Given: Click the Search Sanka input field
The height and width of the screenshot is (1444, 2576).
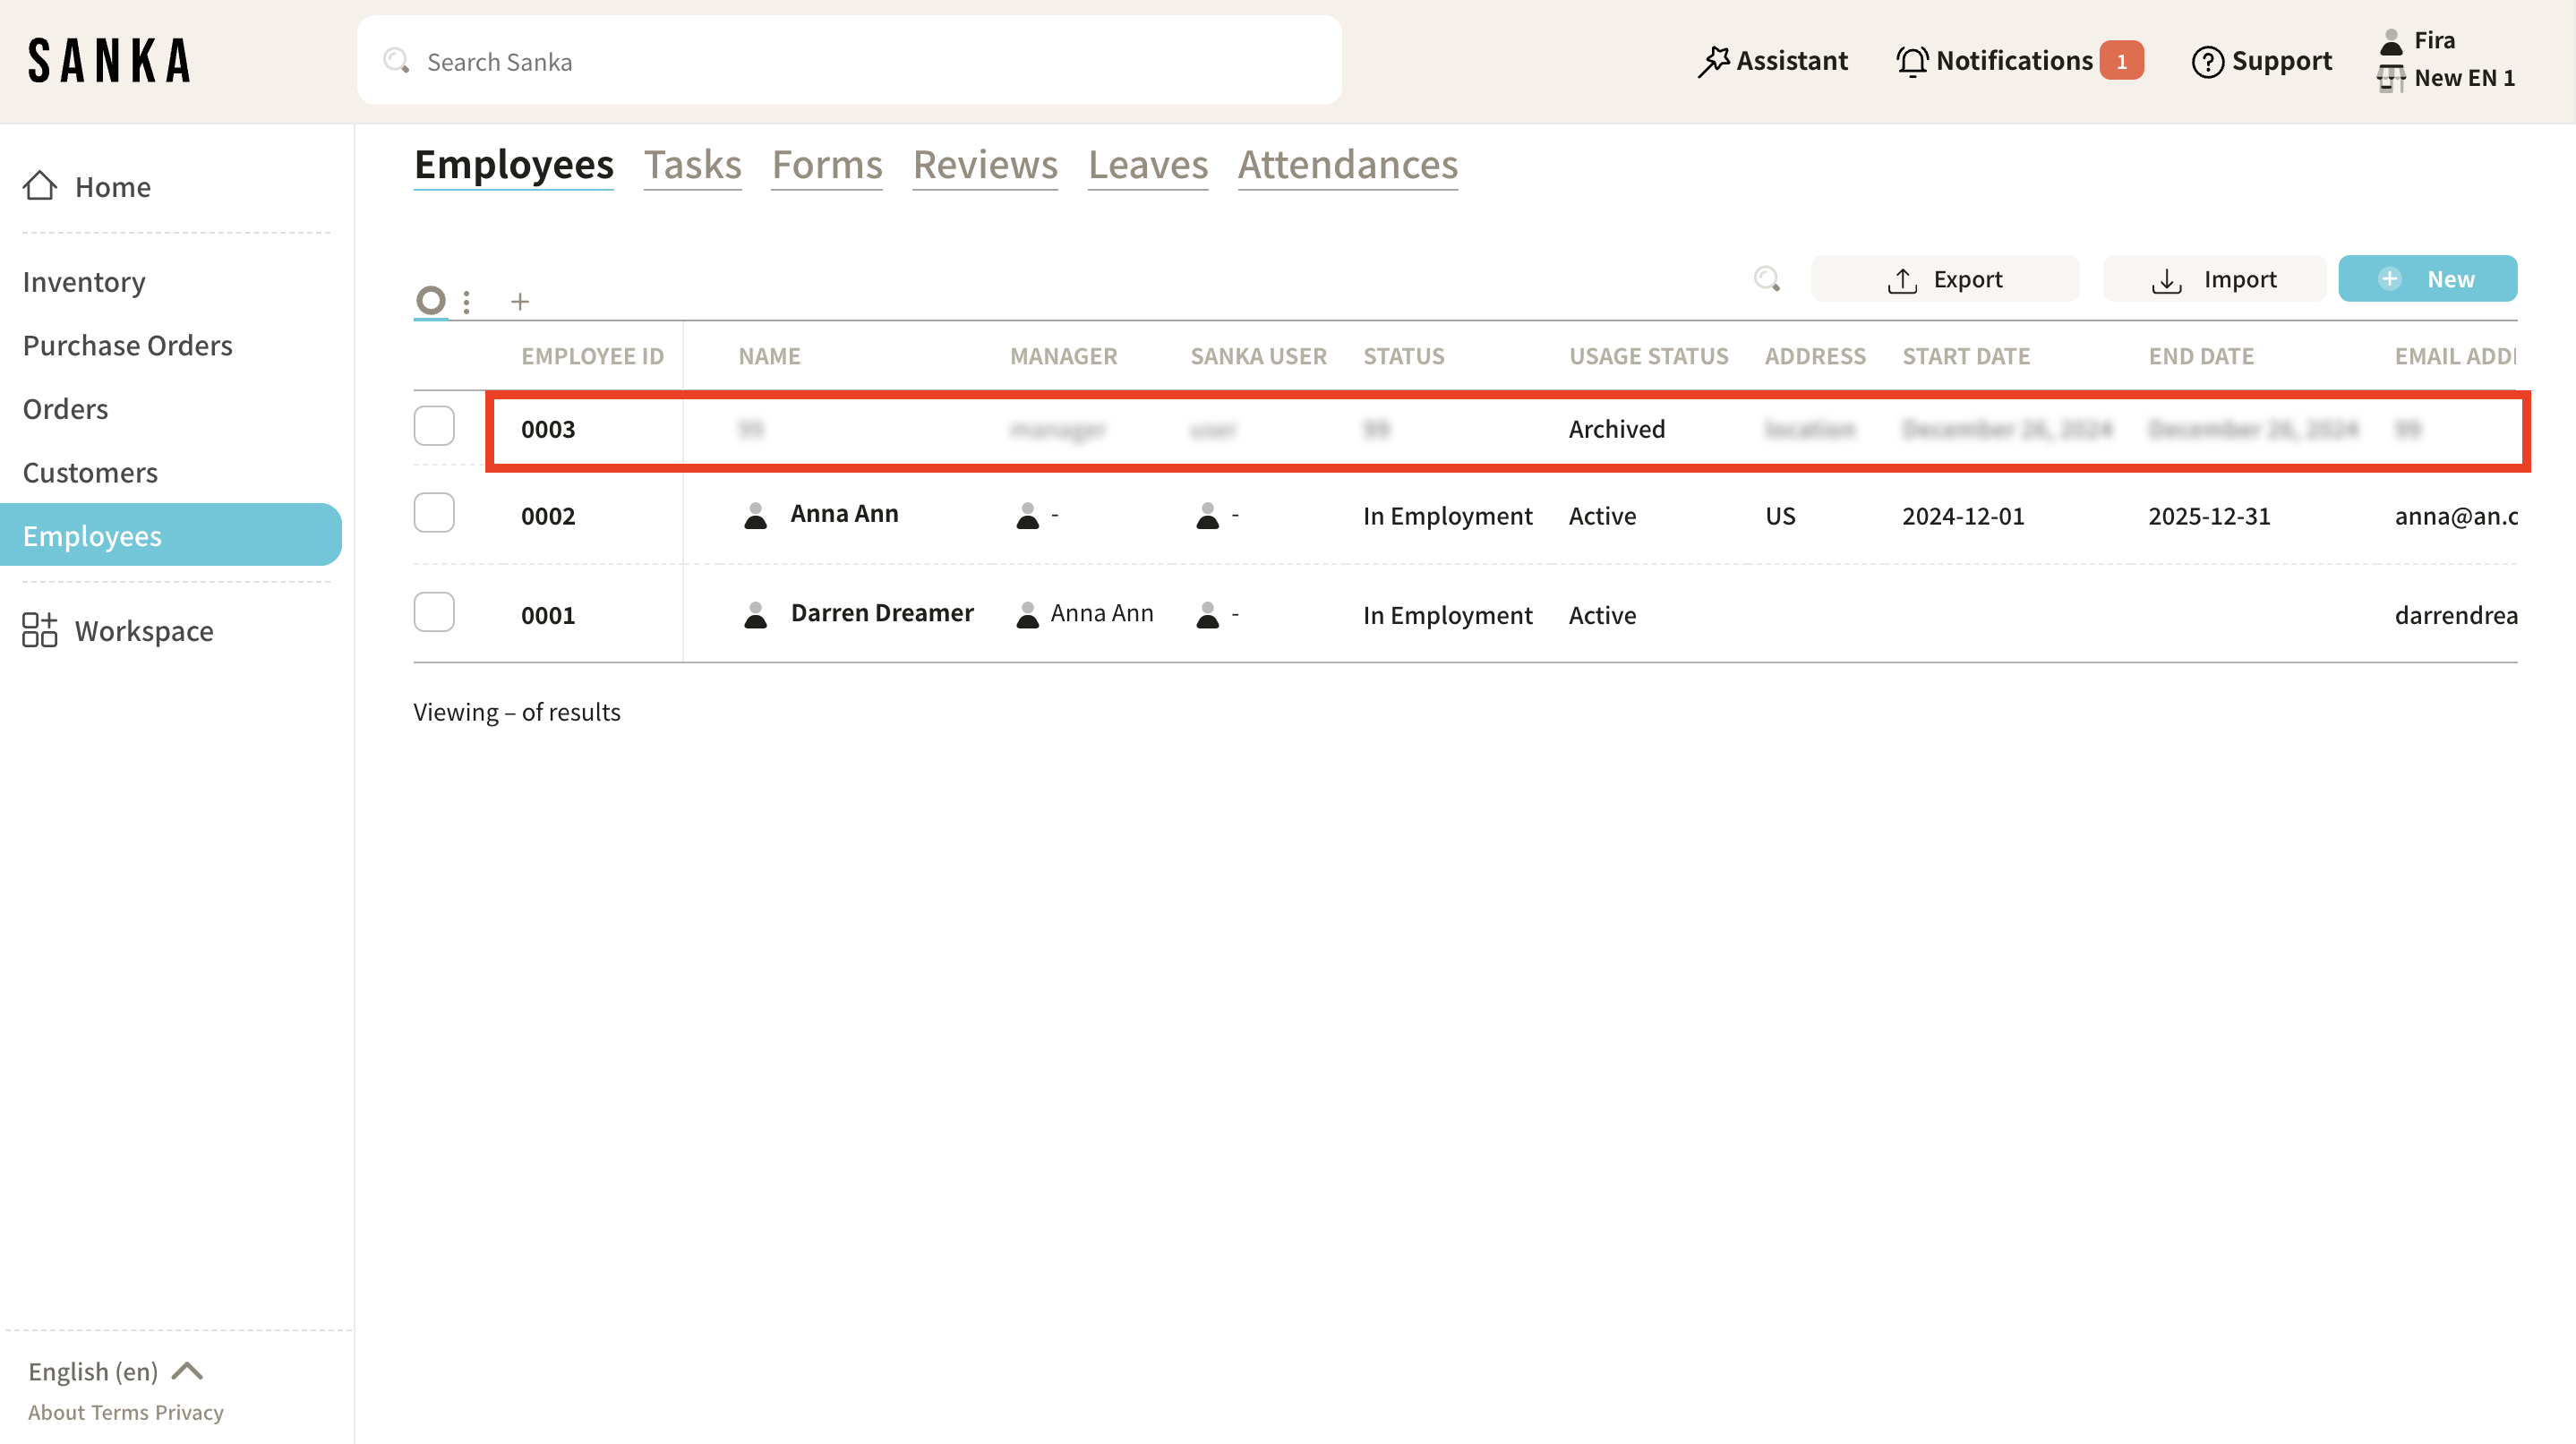Looking at the screenshot, I should tap(850, 62).
